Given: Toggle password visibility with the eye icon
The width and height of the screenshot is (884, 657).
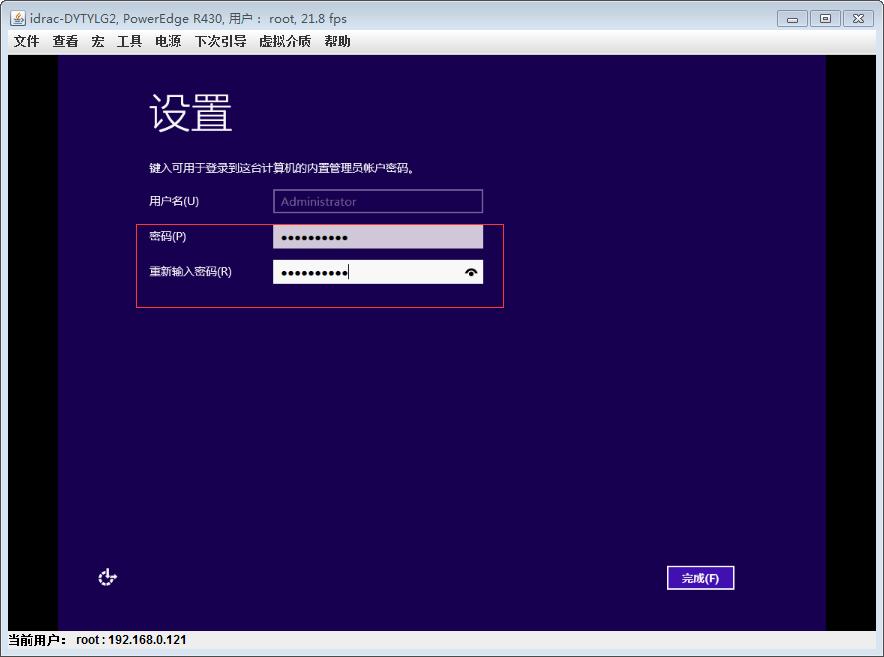Looking at the screenshot, I should pyautogui.click(x=470, y=271).
